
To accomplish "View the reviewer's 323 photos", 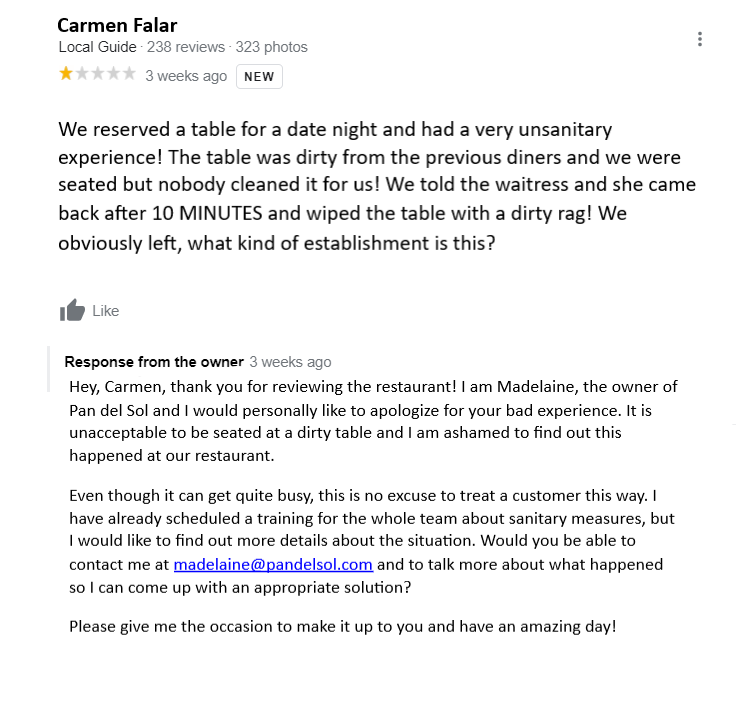I will coord(271,47).
